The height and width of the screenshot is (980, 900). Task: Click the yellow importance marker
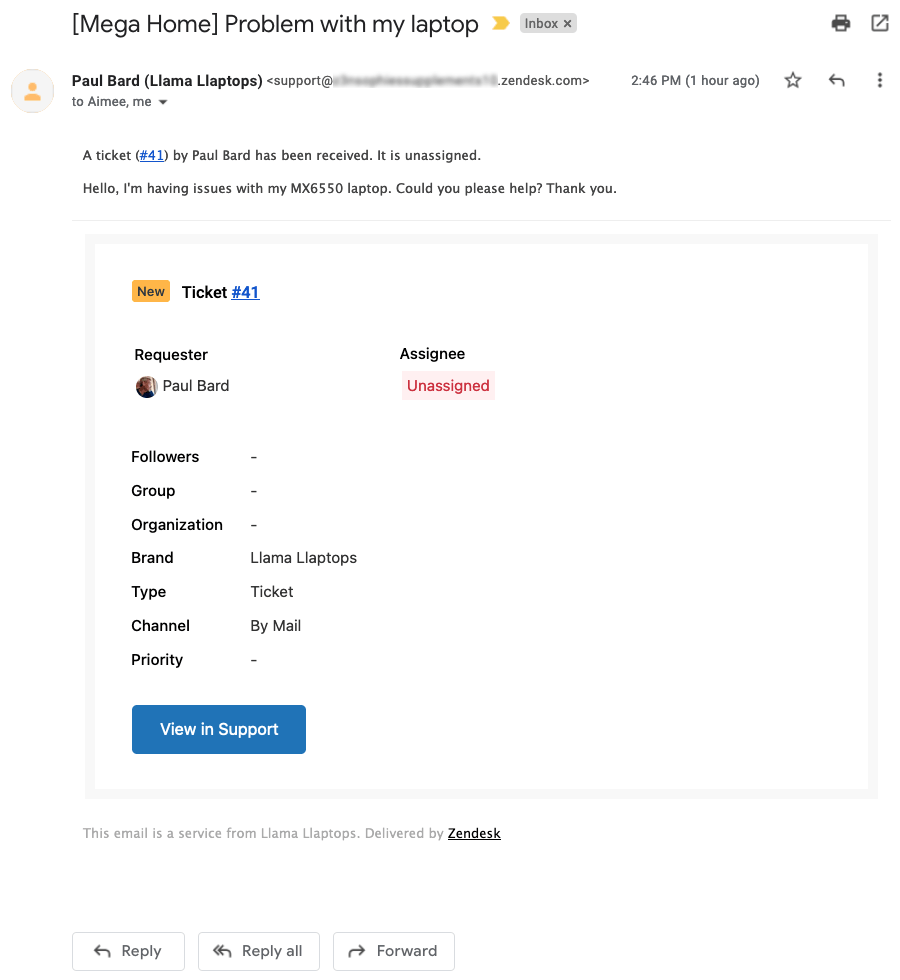[x=498, y=22]
